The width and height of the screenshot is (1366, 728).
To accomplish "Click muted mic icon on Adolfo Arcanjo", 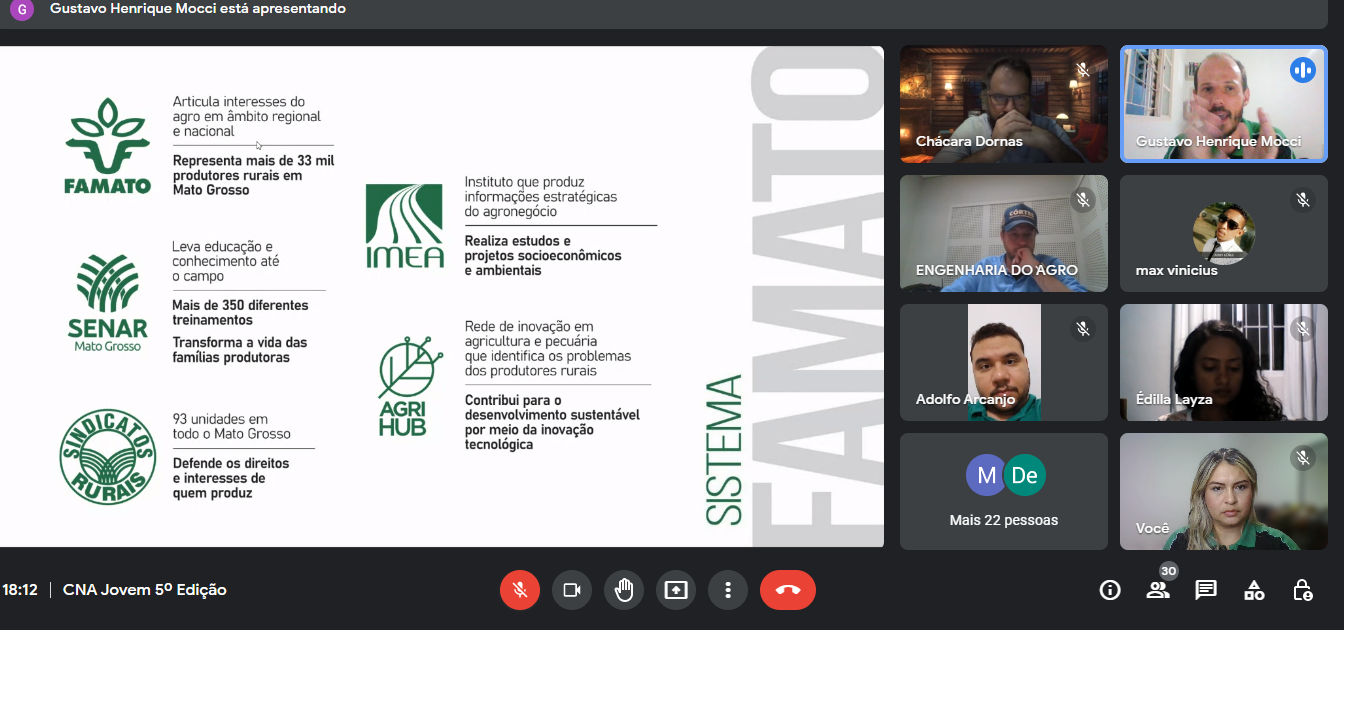I will click(1082, 329).
